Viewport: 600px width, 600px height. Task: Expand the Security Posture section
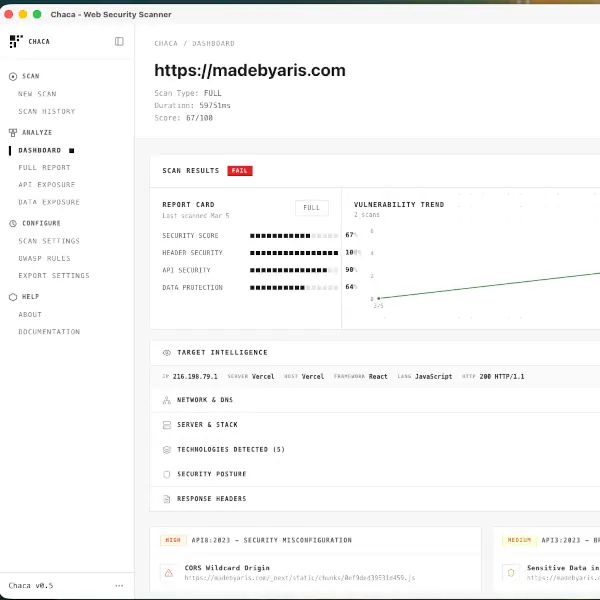click(211, 474)
